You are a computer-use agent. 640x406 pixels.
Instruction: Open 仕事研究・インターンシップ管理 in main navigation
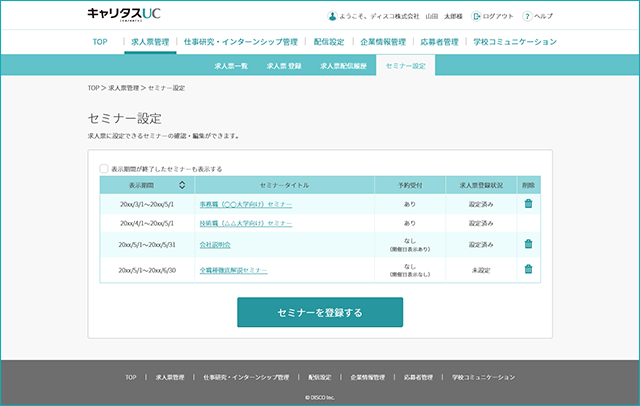coord(240,42)
